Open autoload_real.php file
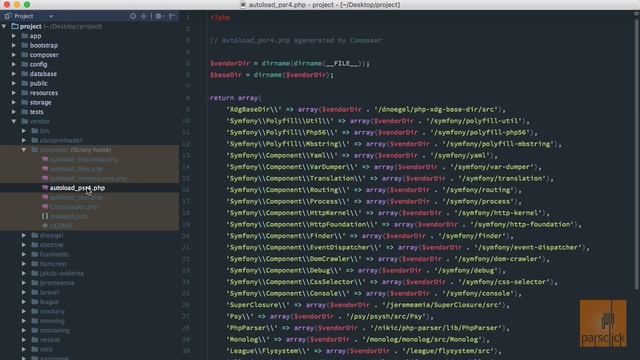The width and height of the screenshot is (640, 360). [x=76, y=198]
